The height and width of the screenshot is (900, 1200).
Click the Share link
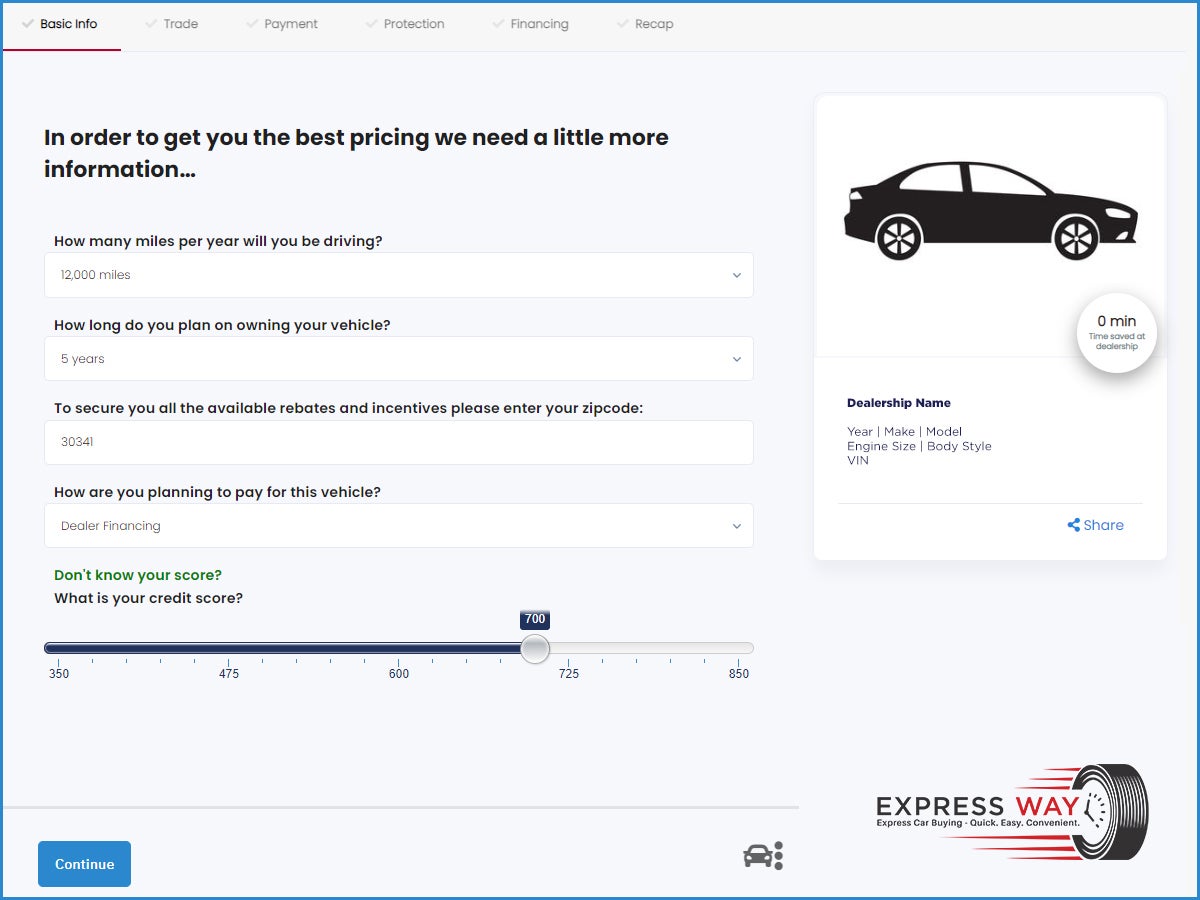(x=1103, y=525)
